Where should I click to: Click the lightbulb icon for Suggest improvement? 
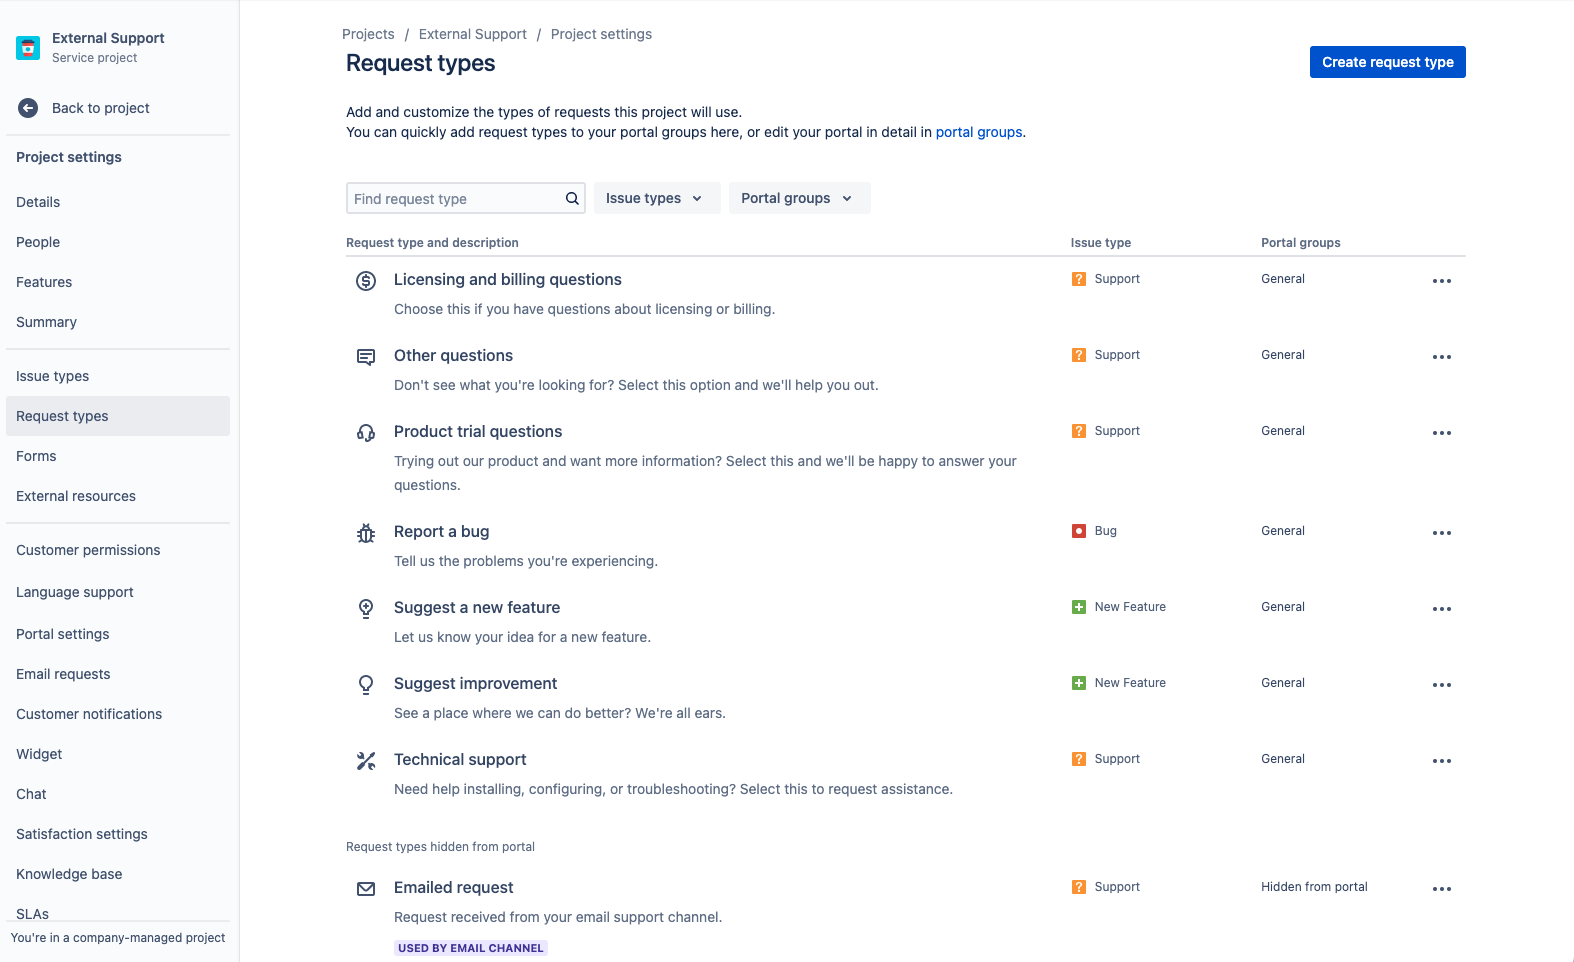pyautogui.click(x=366, y=685)
